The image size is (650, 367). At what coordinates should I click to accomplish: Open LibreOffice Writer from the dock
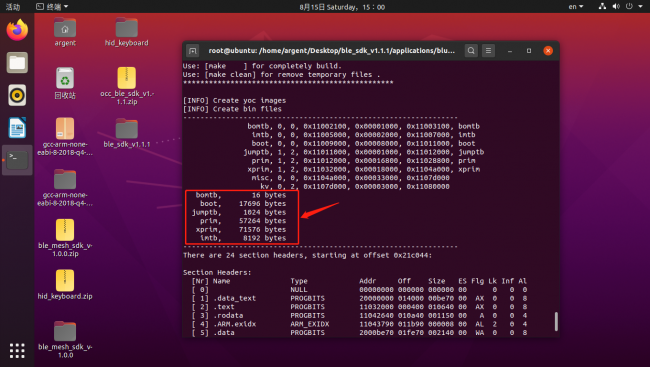17,128
